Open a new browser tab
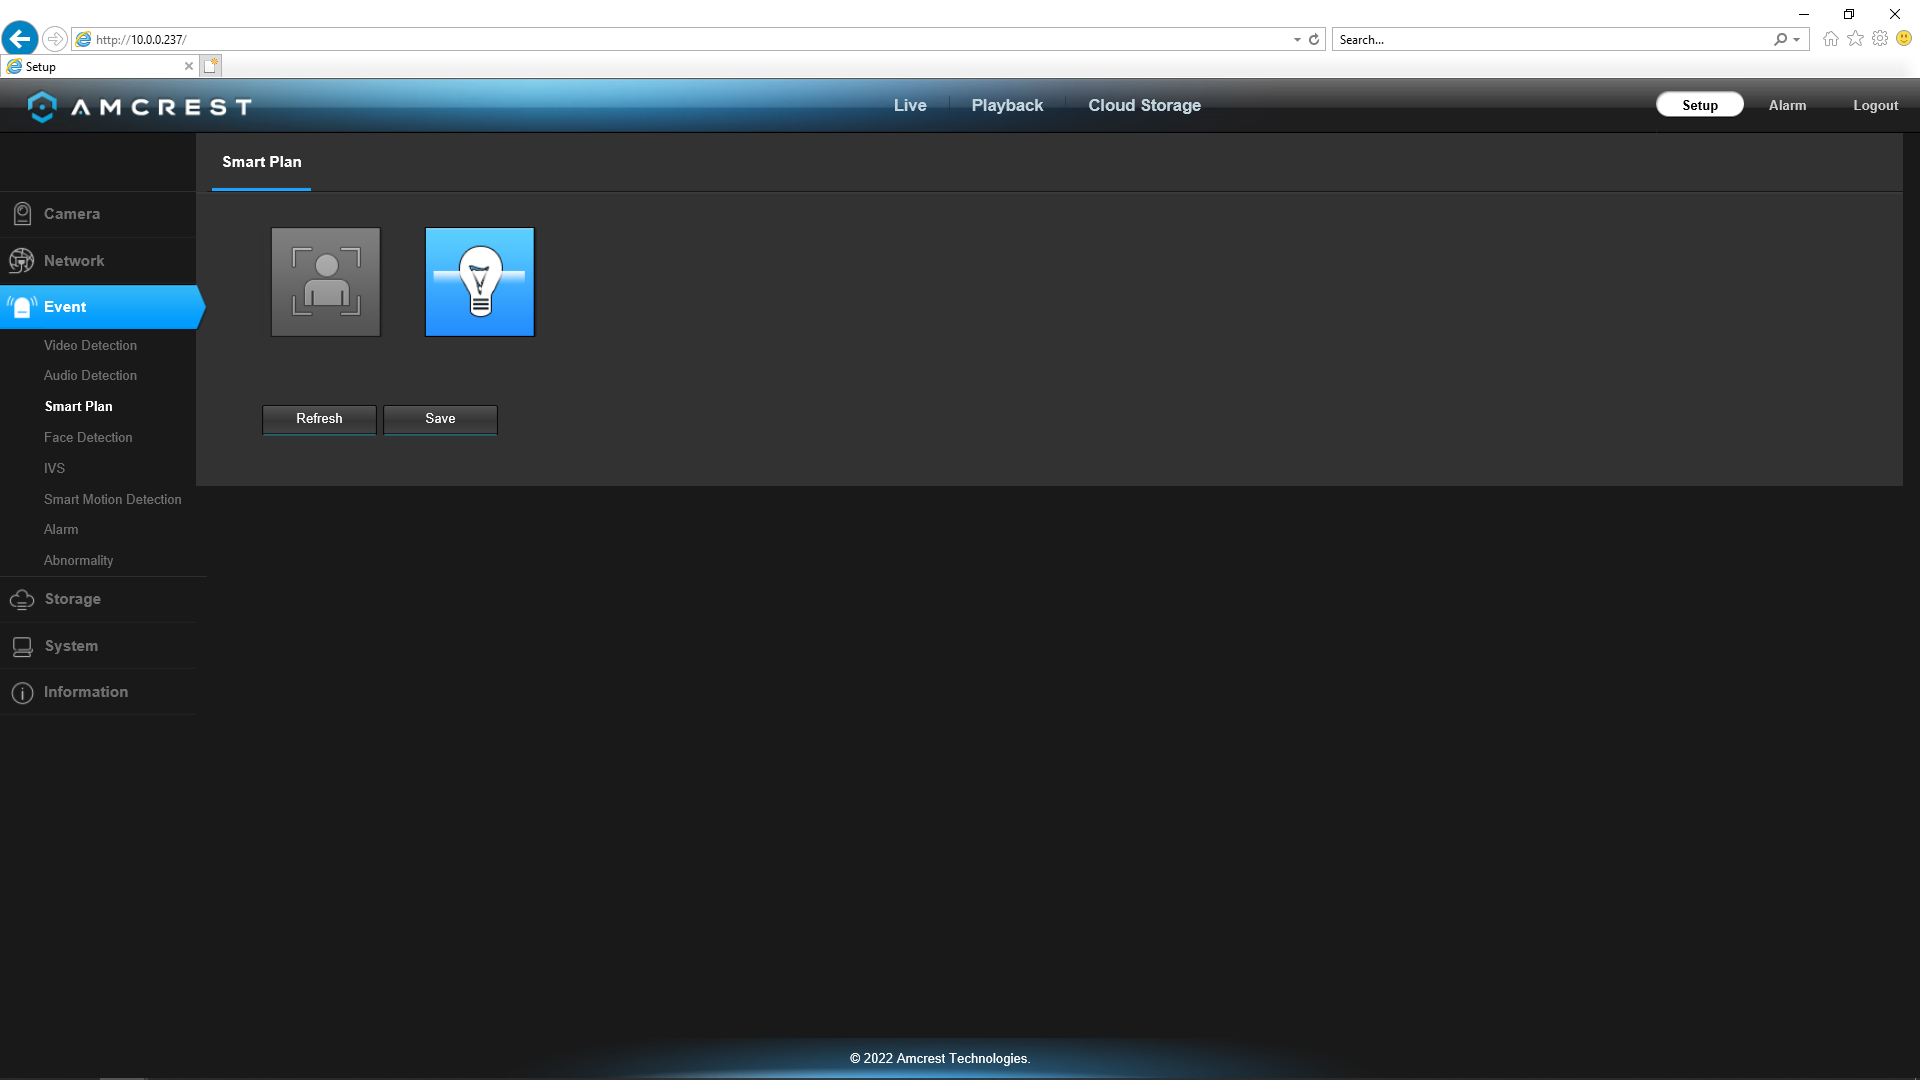Screen dimensions: 1920x1080 pos(210,66)
